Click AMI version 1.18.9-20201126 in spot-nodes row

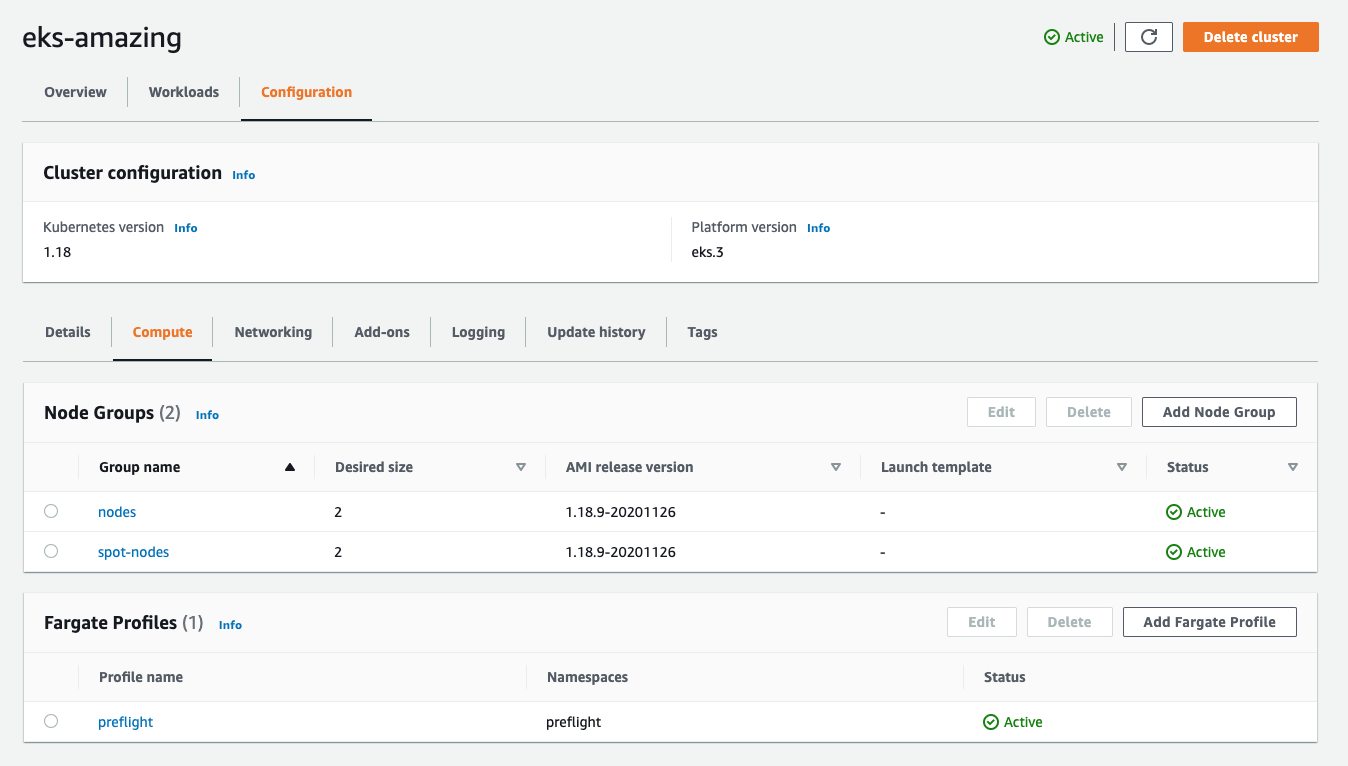coord(621,552)
